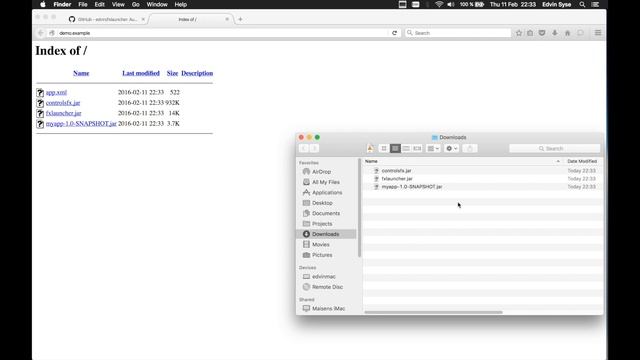Click the file icon next to app.xml
This screenshot has height=360, width=640.
click(x=40, y=93)
